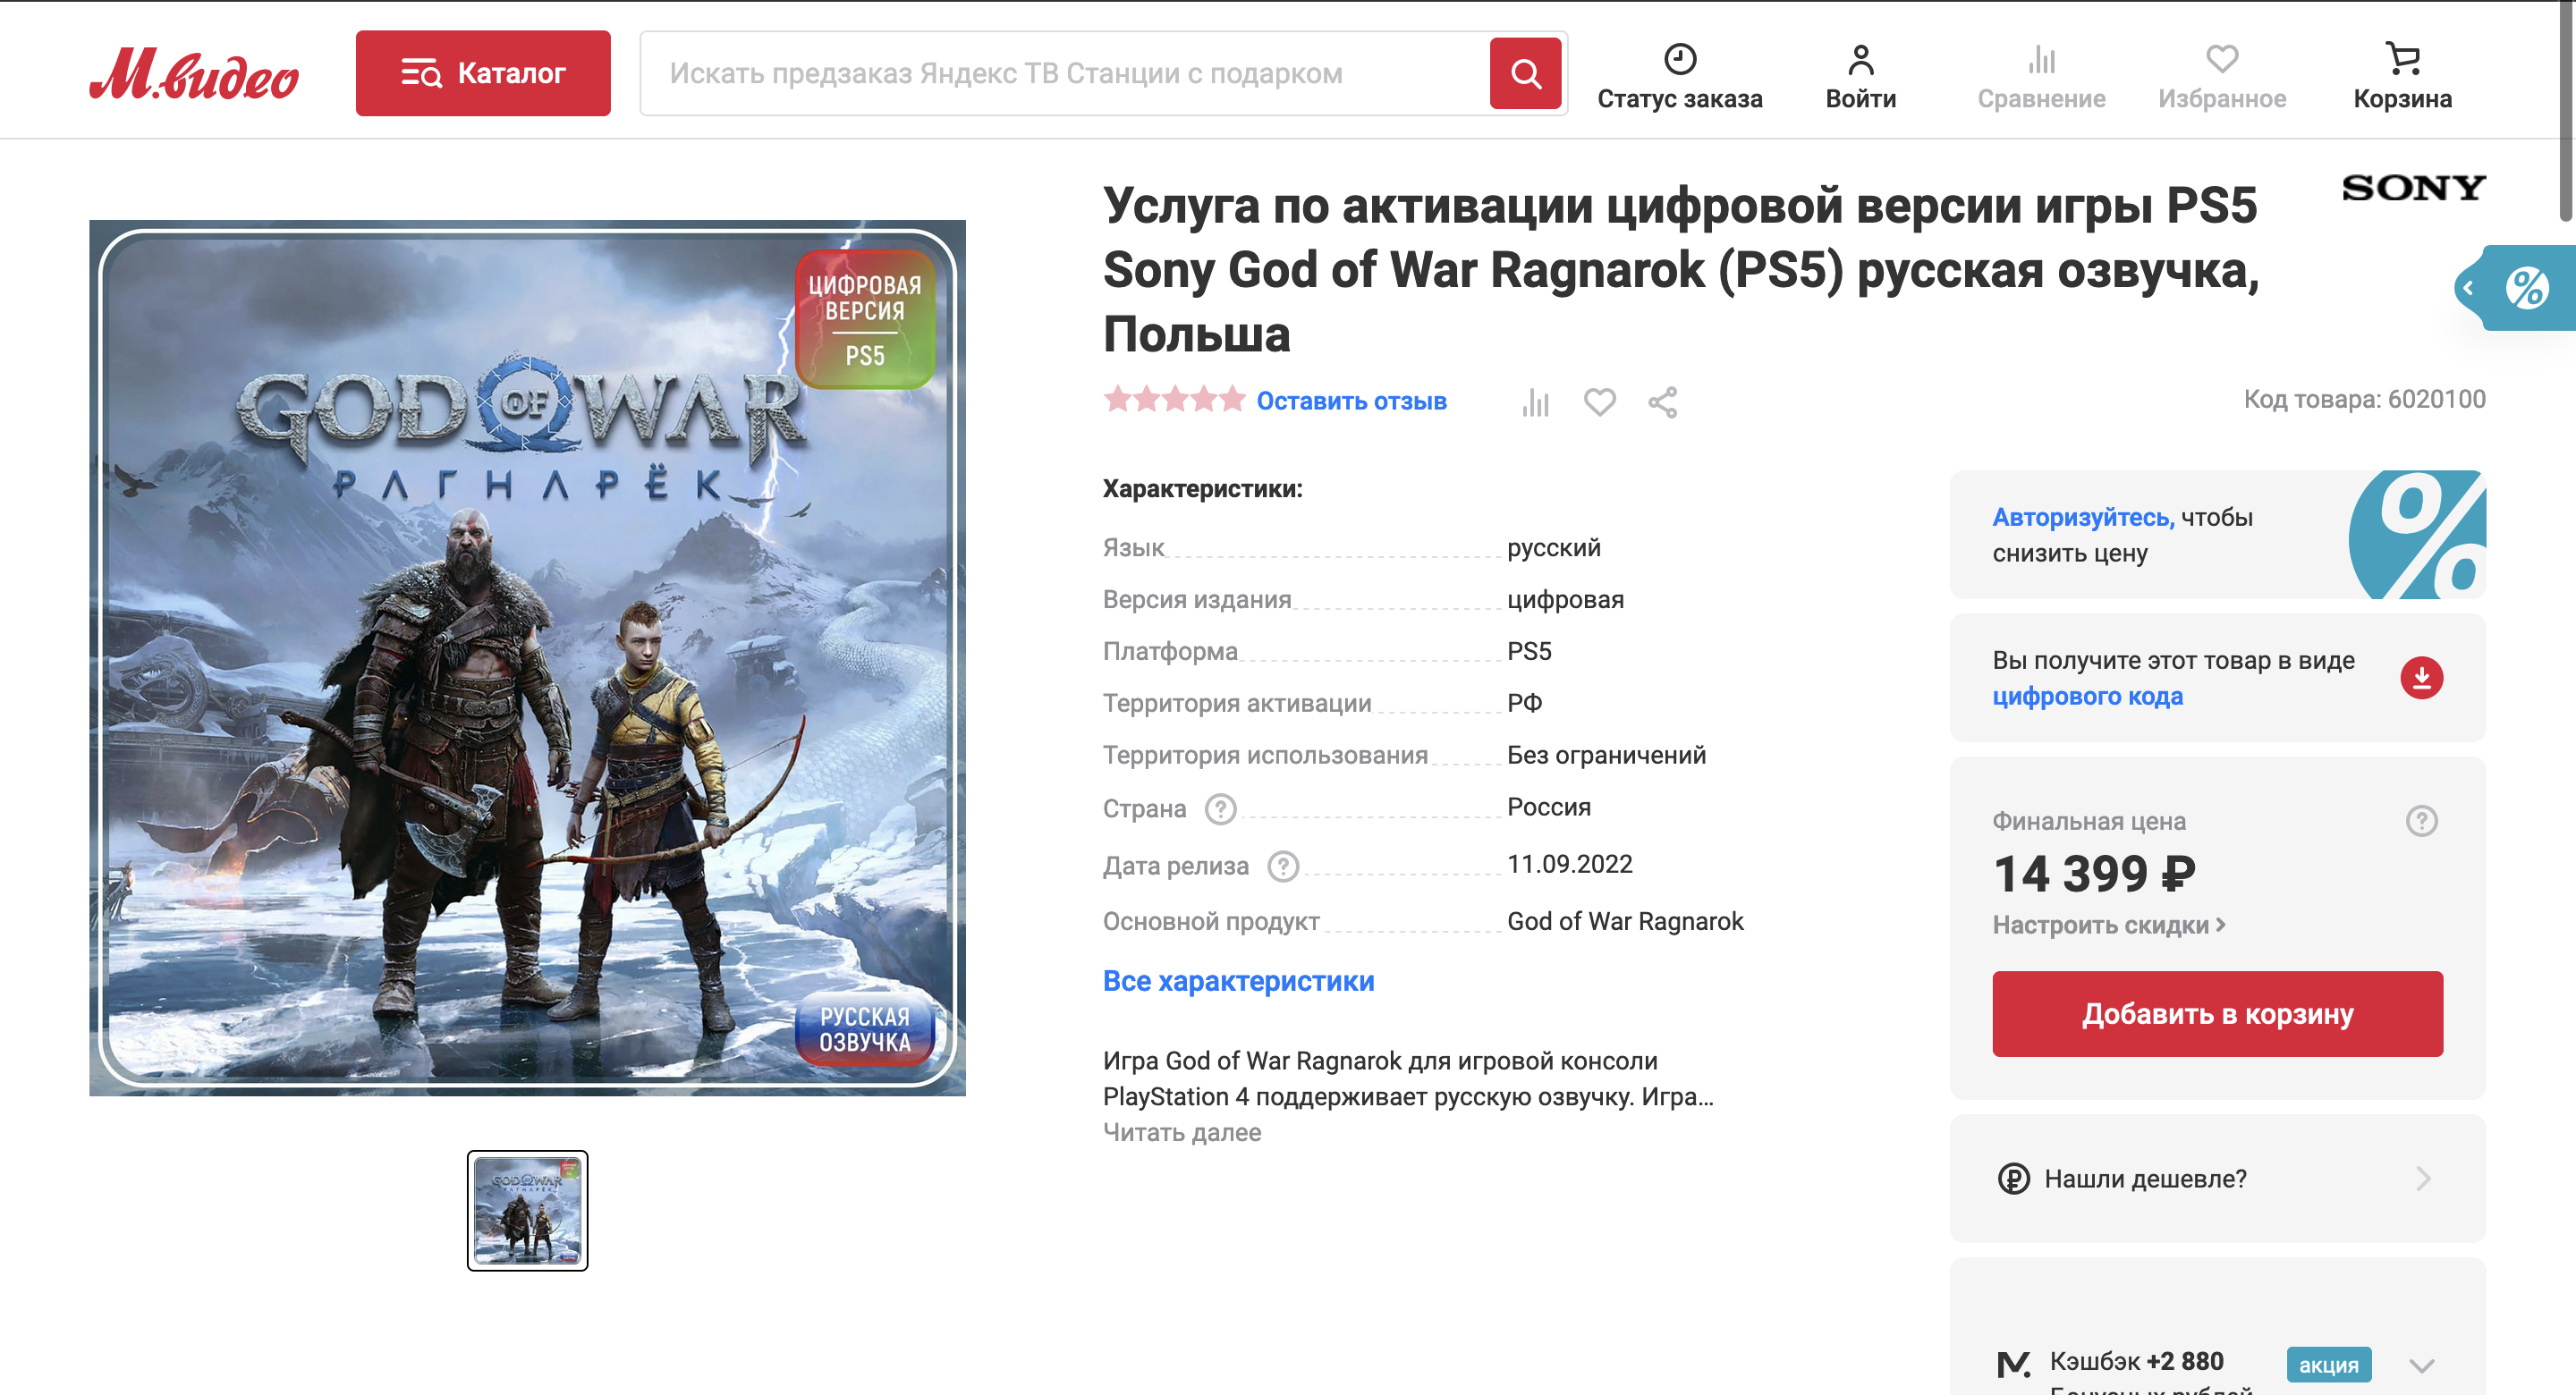Click the Финальная цена info question icon

tap(2420, 821)
